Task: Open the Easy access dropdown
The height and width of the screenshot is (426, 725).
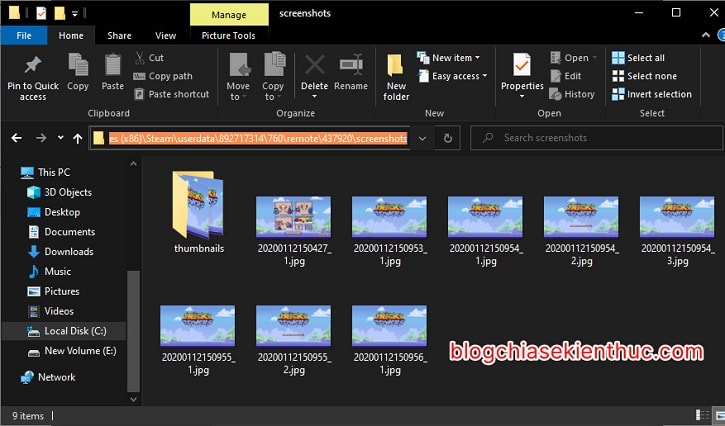Action: click(453, 76)
